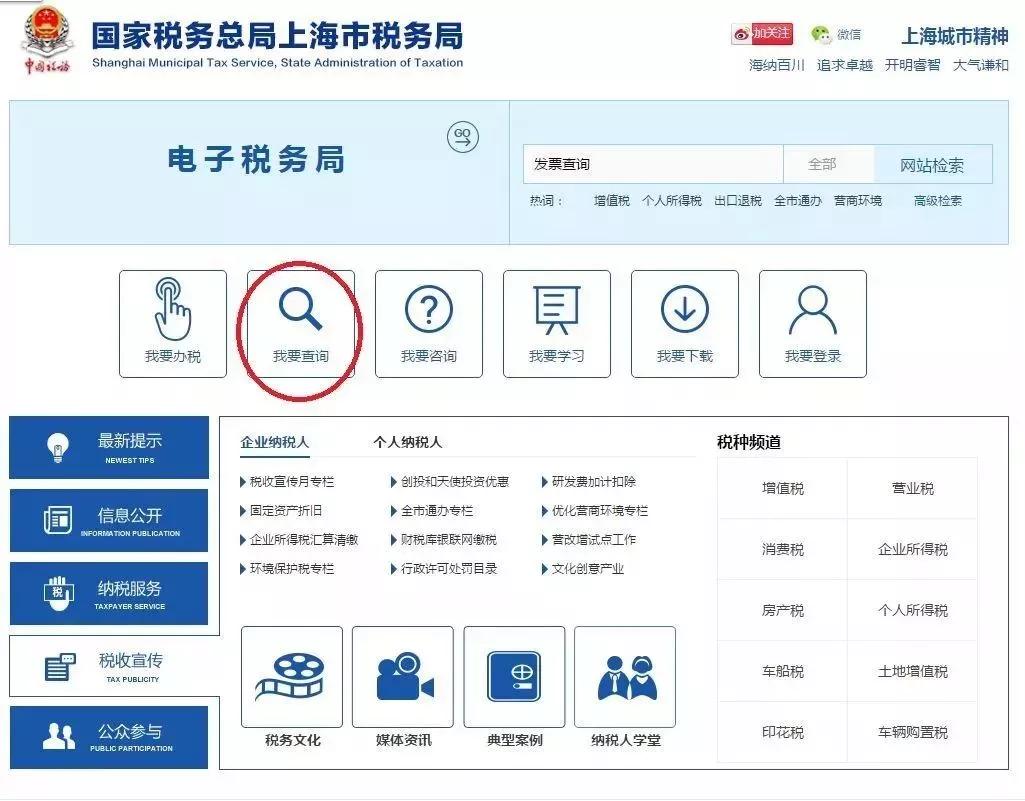Click inside the 发票查询 search field
Viewport: 1025px width, 801px height.
650,164
